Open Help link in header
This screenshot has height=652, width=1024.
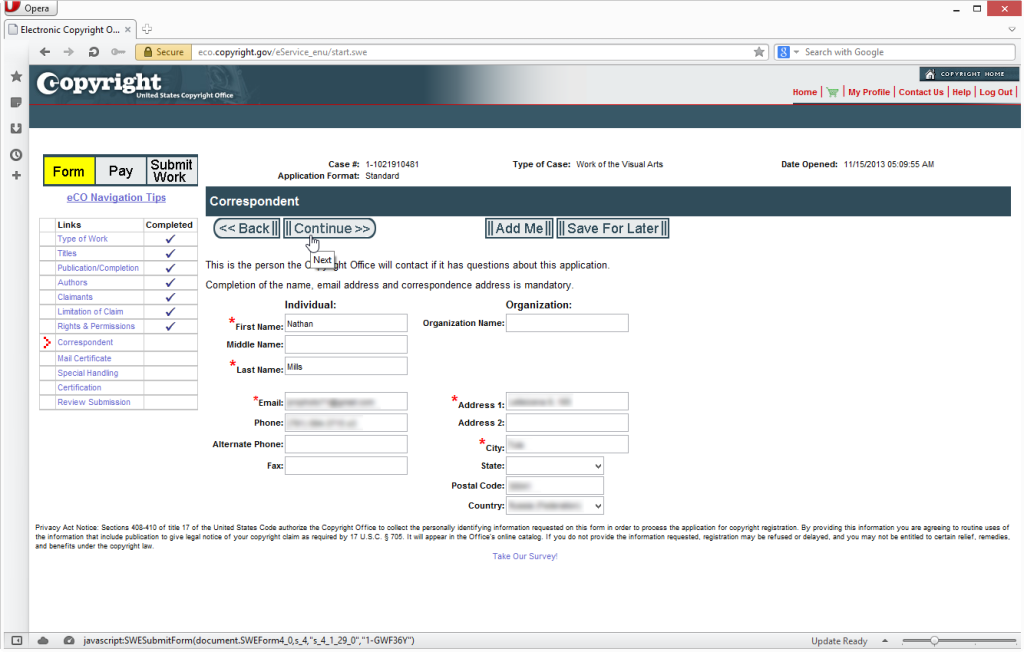(x=961, y=92)
